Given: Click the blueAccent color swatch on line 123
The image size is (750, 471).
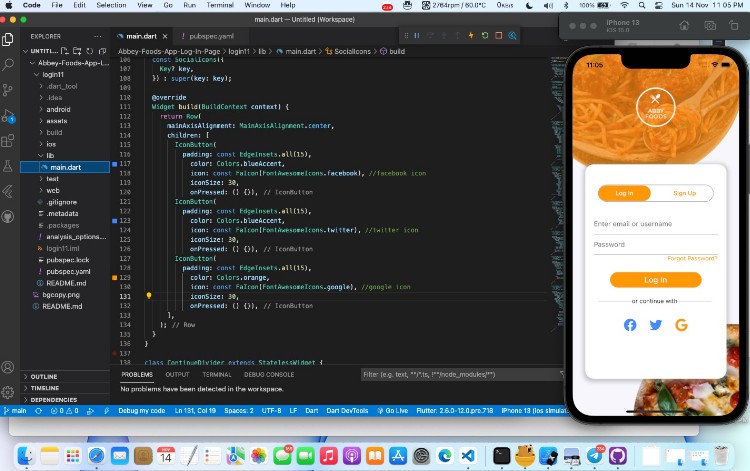Looking at the screenshot, I should (115, 221).
